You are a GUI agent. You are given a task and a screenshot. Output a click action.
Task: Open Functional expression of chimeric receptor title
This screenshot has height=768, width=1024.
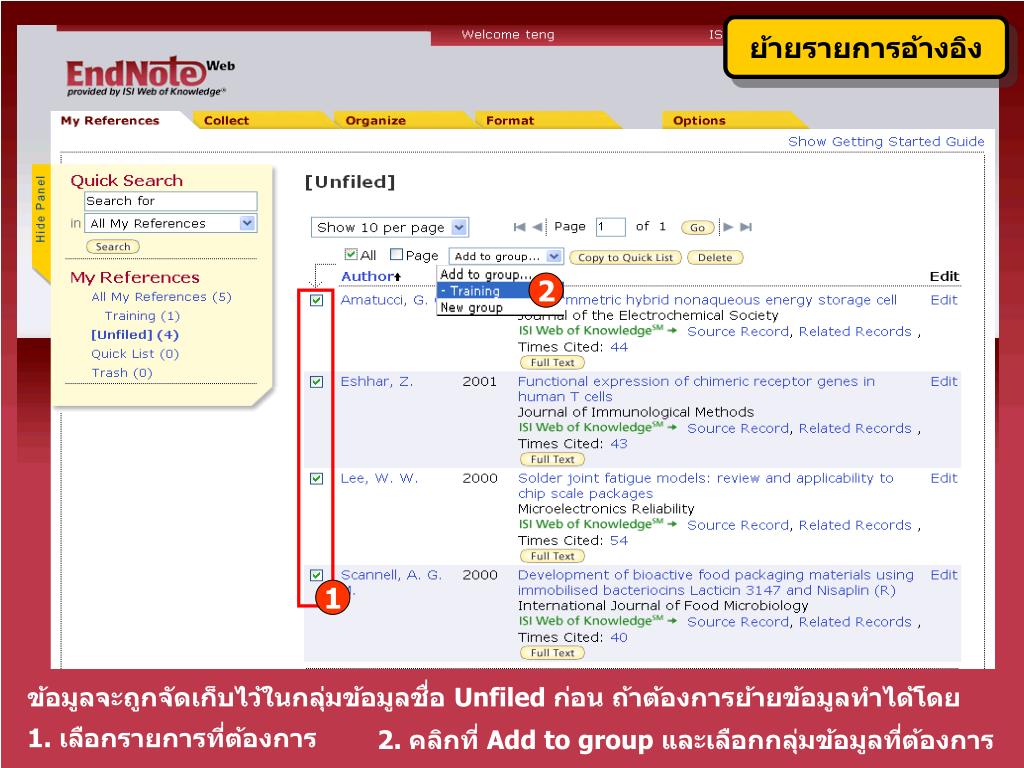(x=696, y=389)
